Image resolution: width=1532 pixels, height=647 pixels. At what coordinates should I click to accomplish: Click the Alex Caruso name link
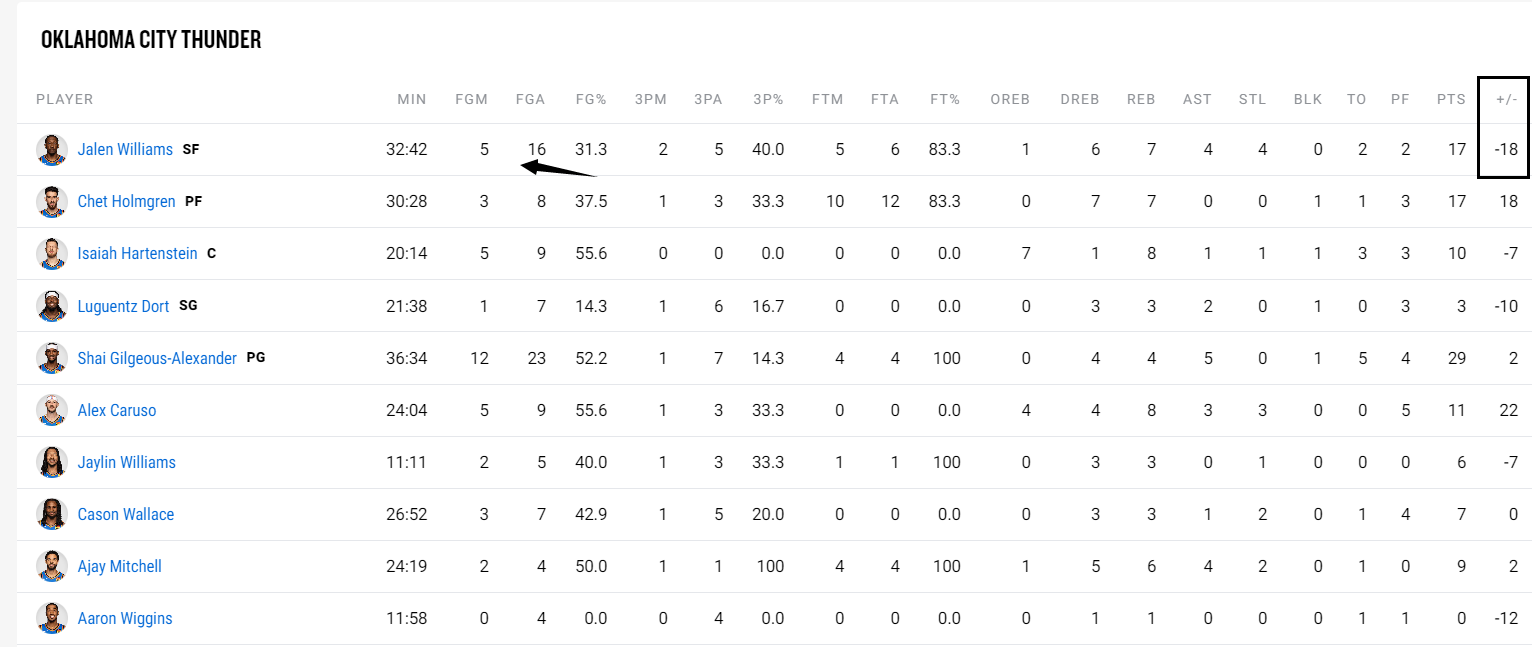pyautogui.click(x=117, y=410)
